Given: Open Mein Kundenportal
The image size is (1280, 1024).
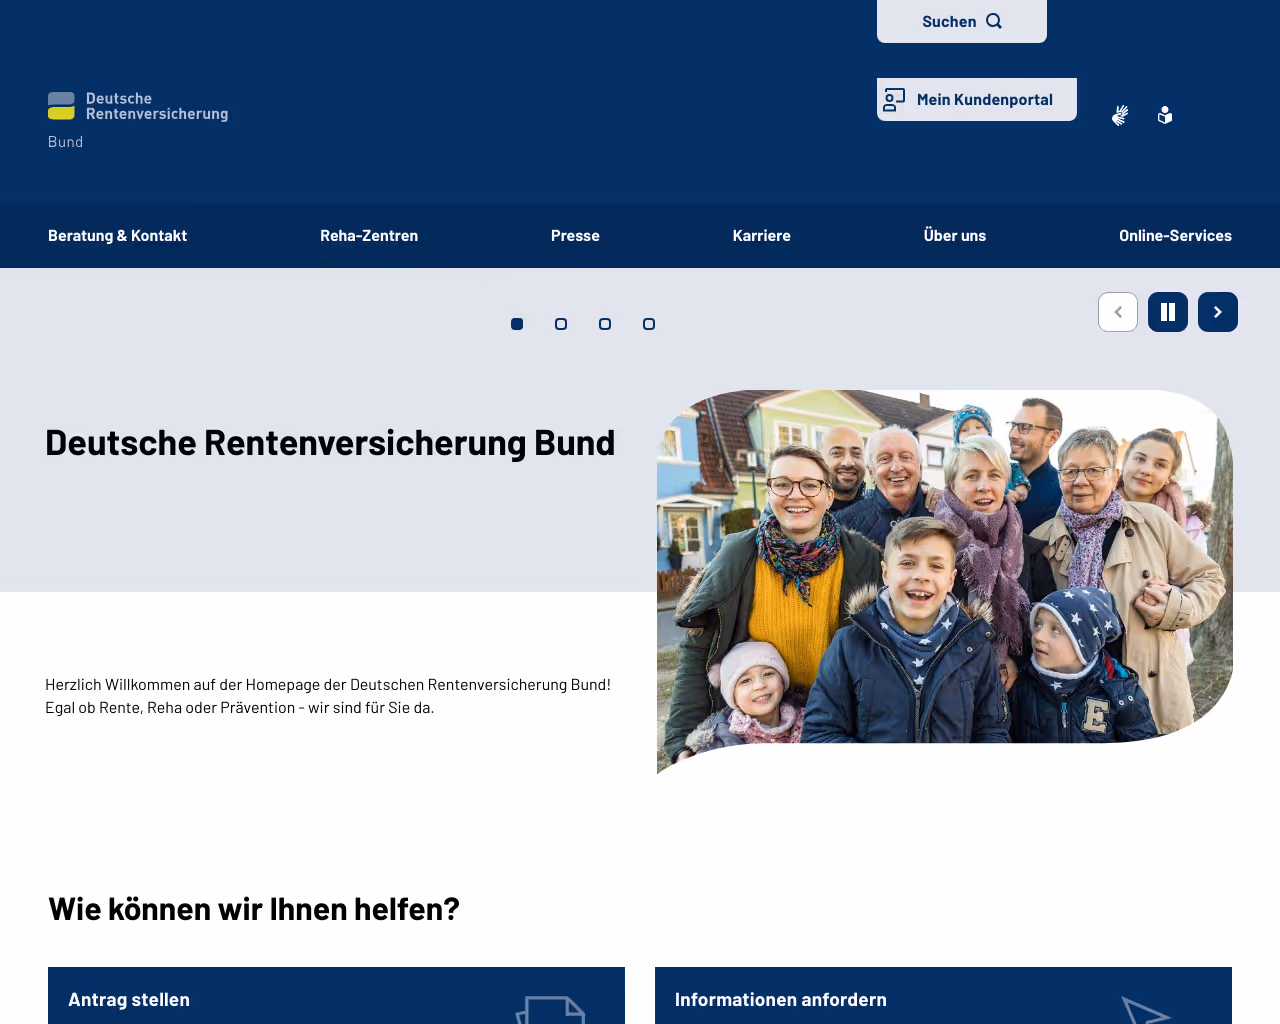Looking at the screenshot, I should tap(977, 99).
